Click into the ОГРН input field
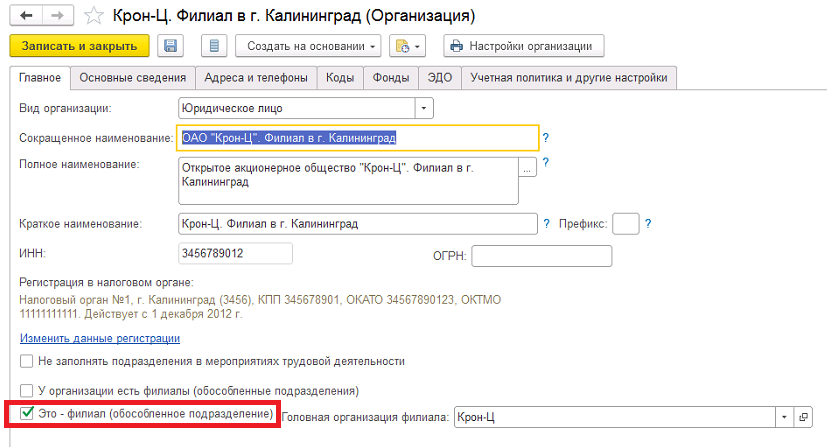This screenshot has height=447, width=827. coord(542,256)
